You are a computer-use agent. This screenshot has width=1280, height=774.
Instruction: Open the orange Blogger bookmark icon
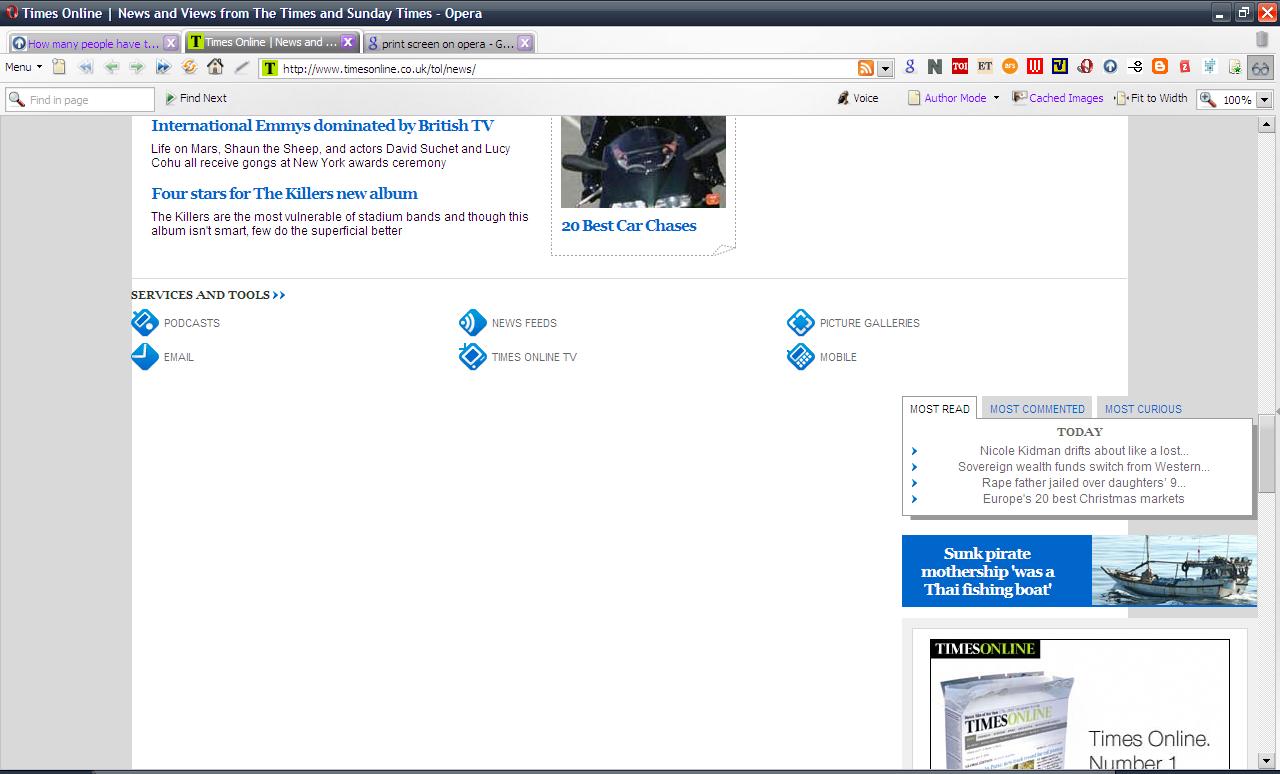[x=1160, y=67]
